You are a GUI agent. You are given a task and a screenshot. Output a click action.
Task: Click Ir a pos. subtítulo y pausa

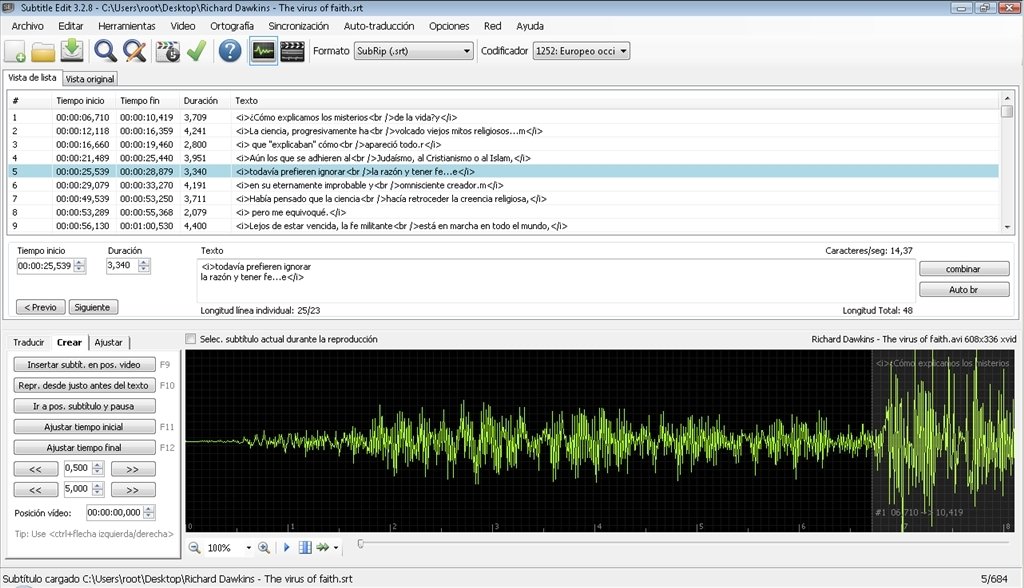84,406
